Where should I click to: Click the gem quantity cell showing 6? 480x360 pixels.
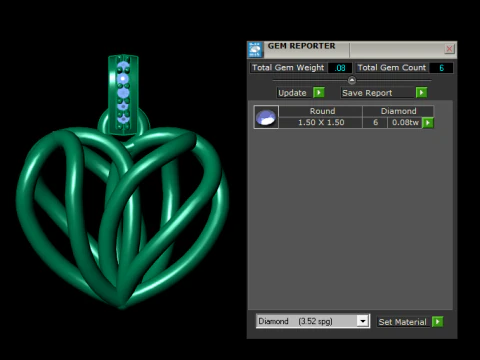[x=375, y=123]
